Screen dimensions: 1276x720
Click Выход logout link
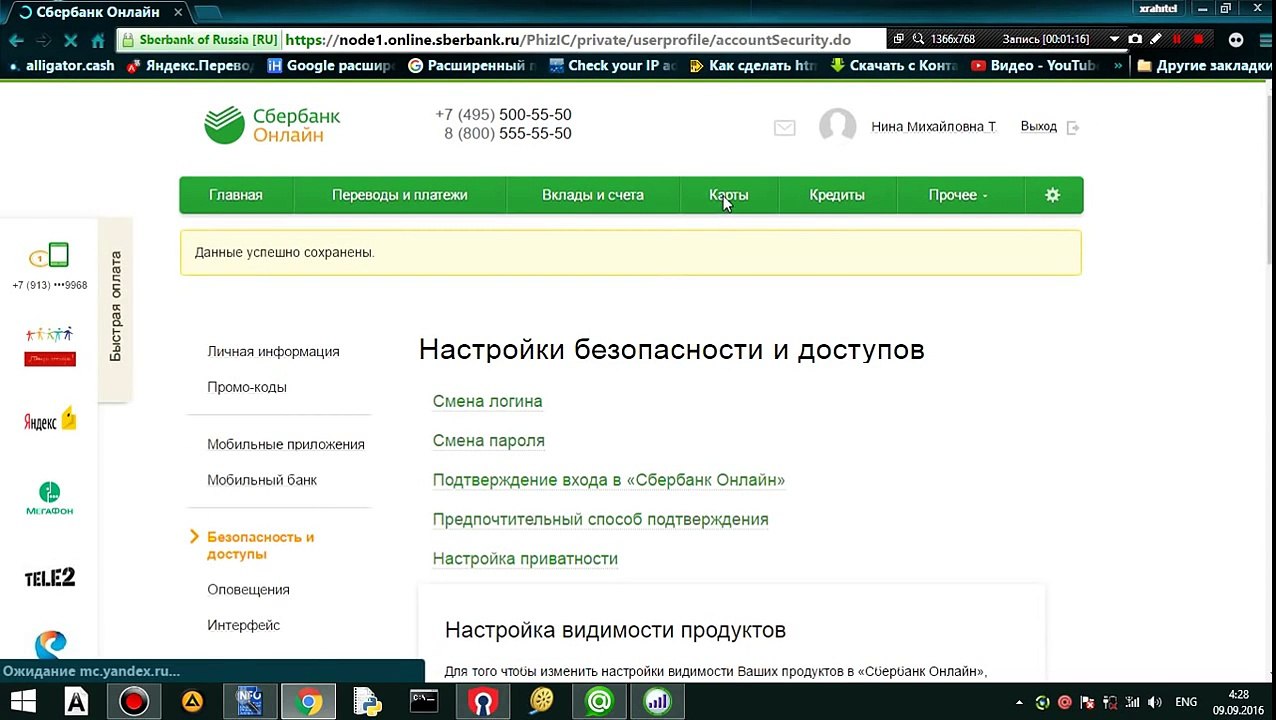[1038, 127]
